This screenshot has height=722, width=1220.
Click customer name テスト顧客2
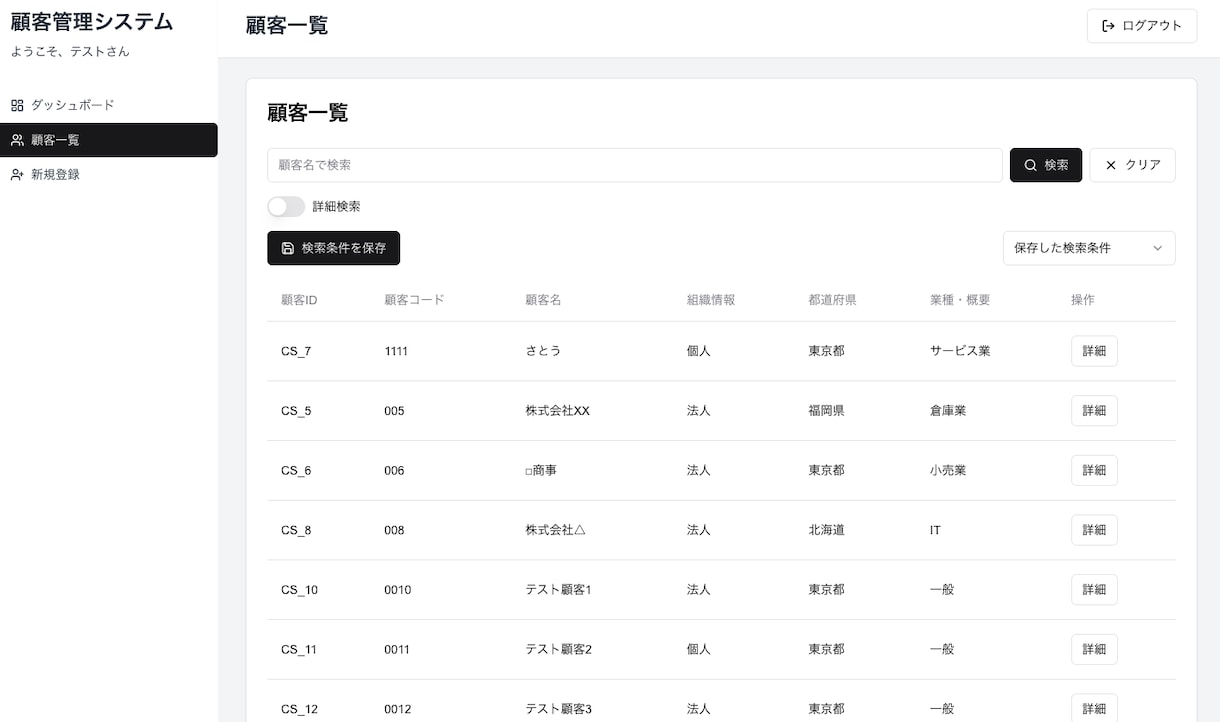tap(559, 649)
